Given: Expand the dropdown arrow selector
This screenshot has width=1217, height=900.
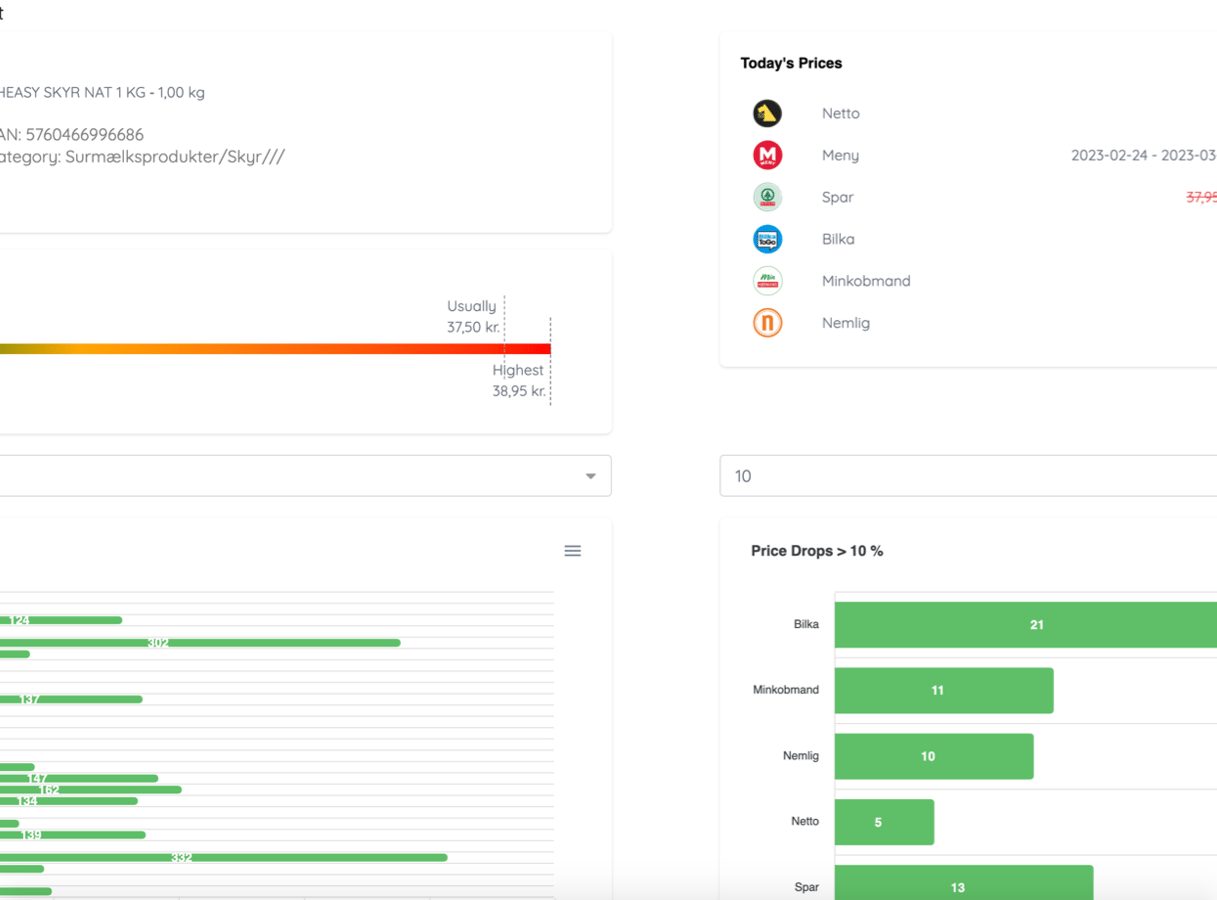Looking at the screenshot, I should point(590,476).
